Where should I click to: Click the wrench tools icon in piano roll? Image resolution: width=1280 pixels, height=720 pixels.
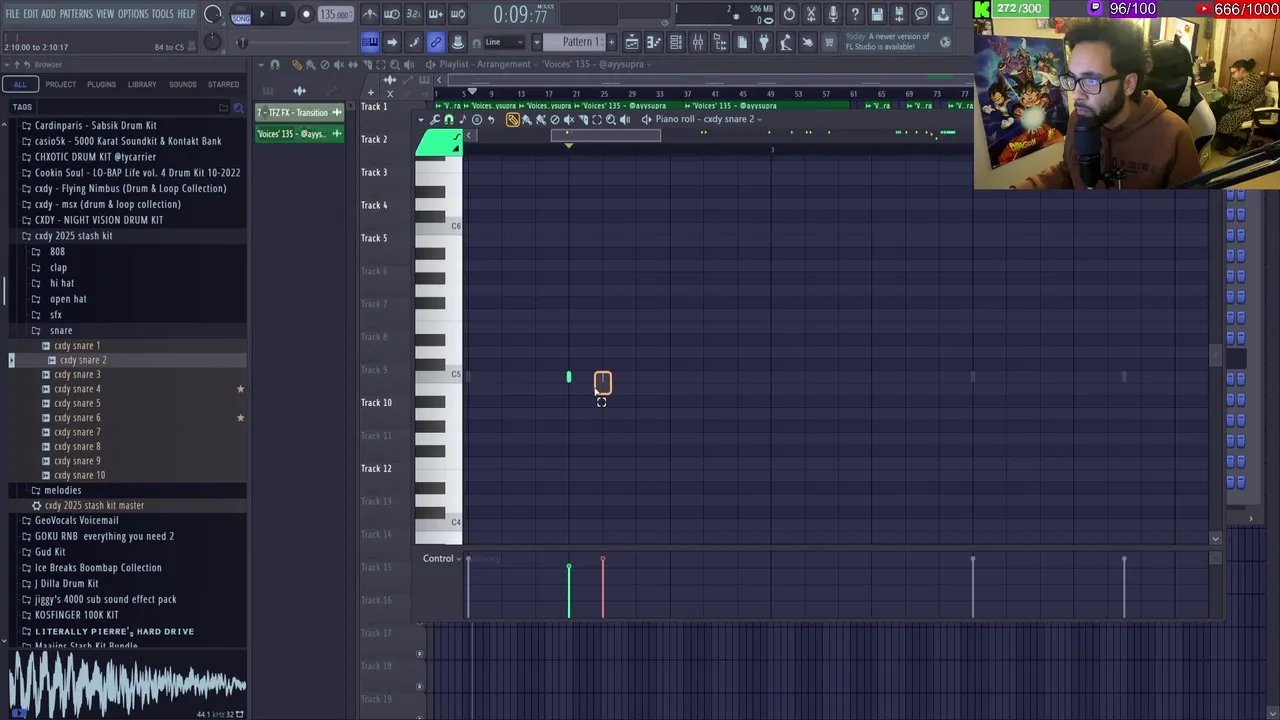[435, 119]
